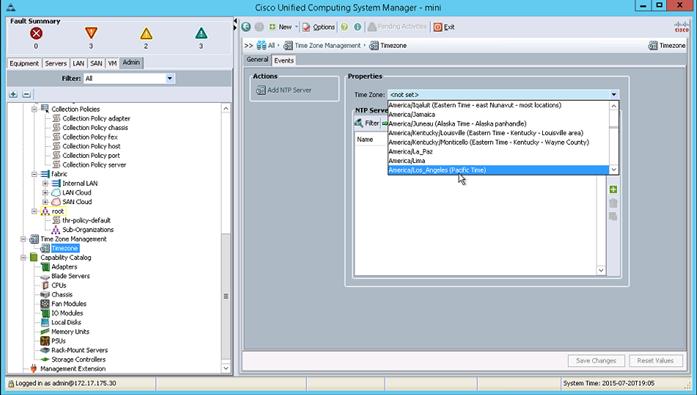The image size is (697, 395).
Task: Expand the Internal LAN node
Action: pyautogui.click(x=45, y=184)
